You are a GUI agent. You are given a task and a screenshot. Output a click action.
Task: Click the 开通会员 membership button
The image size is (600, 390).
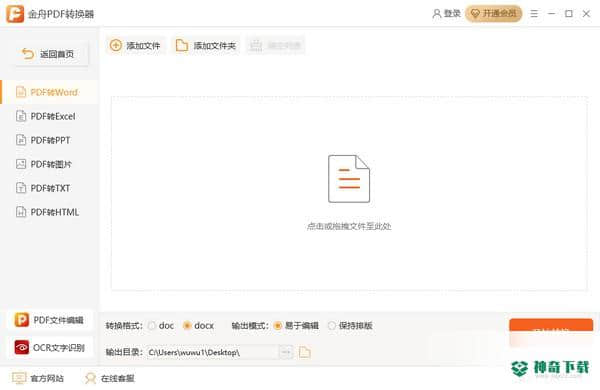click(494, 14)
